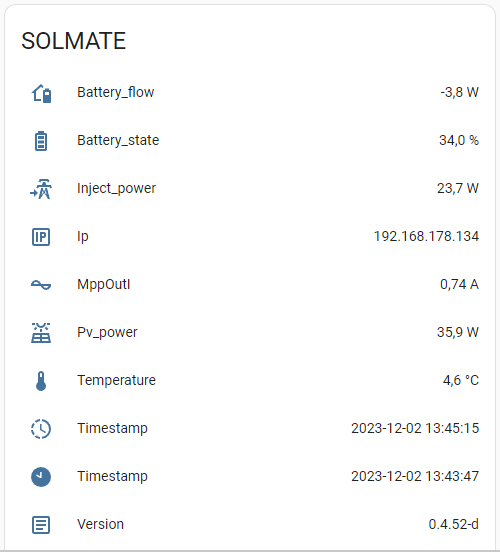Click the SOLMATE card title
This screenshot has width=500, height=552.
click(x=73, y=41)
